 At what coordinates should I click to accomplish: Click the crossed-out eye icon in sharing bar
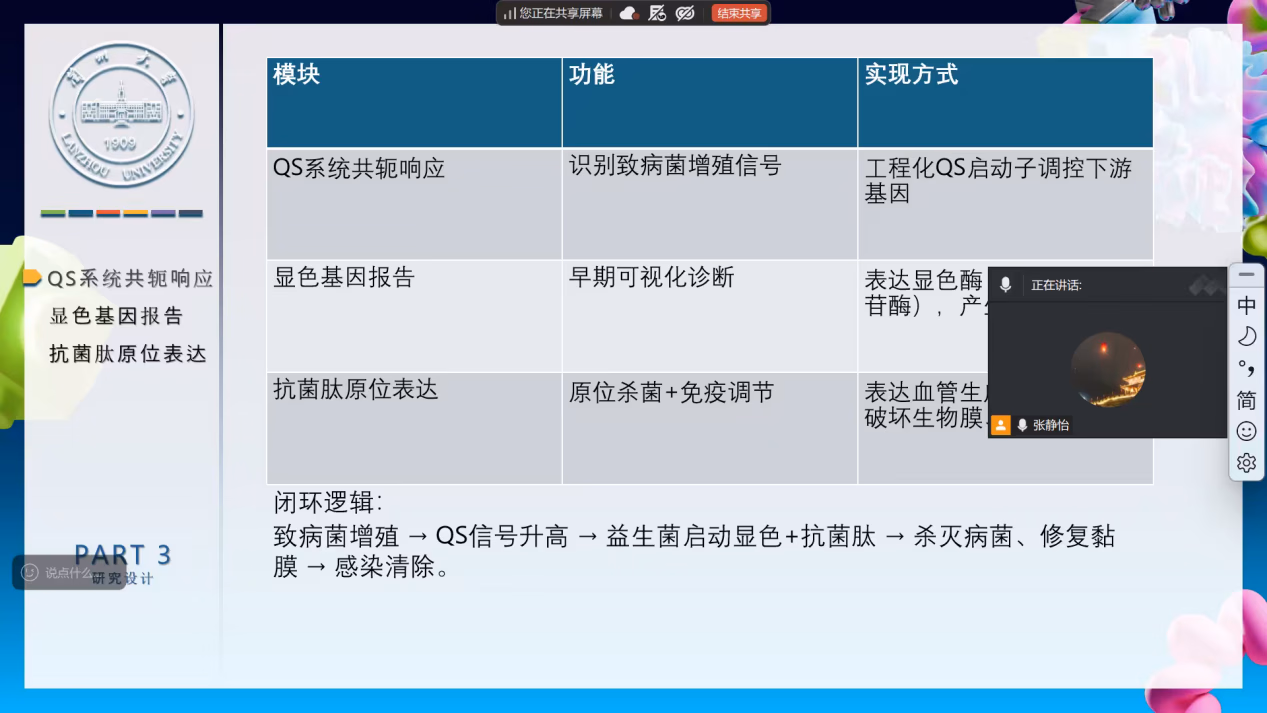685,13
